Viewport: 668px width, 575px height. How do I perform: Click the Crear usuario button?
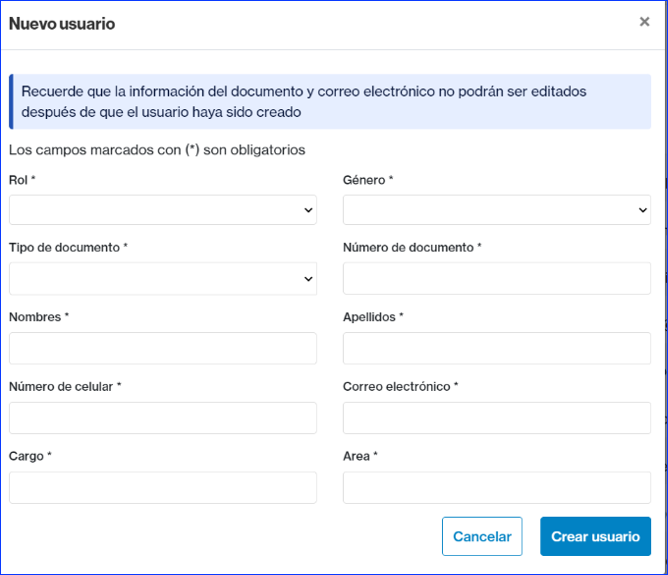(x=595, y=536)
